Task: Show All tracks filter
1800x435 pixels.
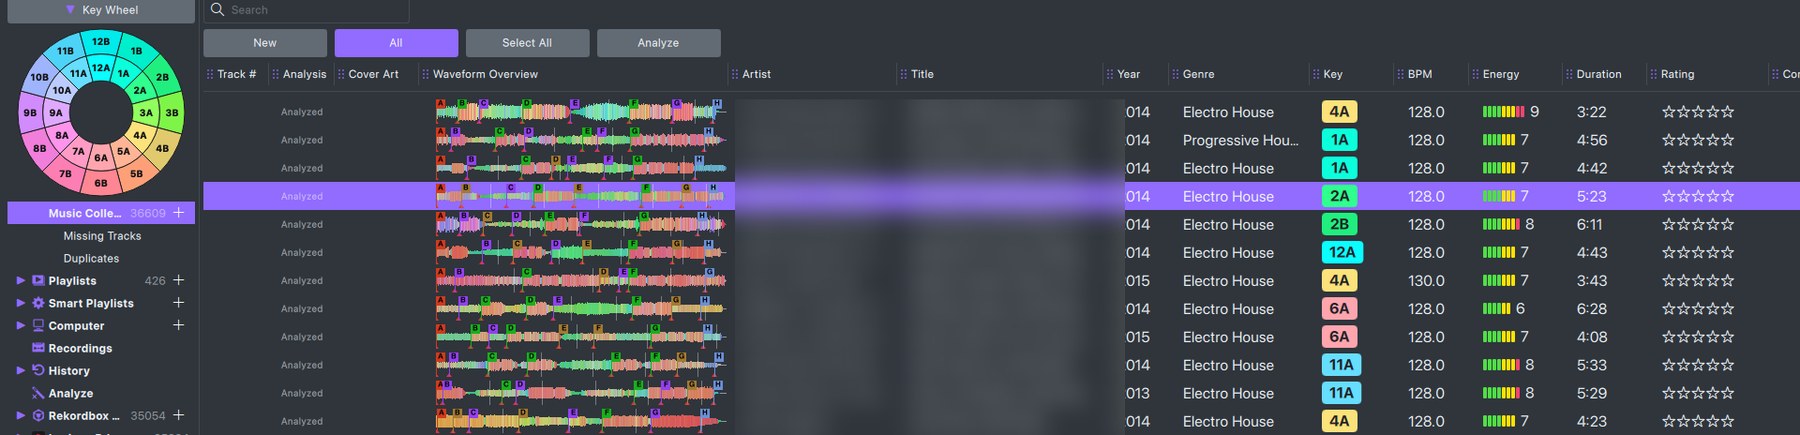Action: [396, 43]
